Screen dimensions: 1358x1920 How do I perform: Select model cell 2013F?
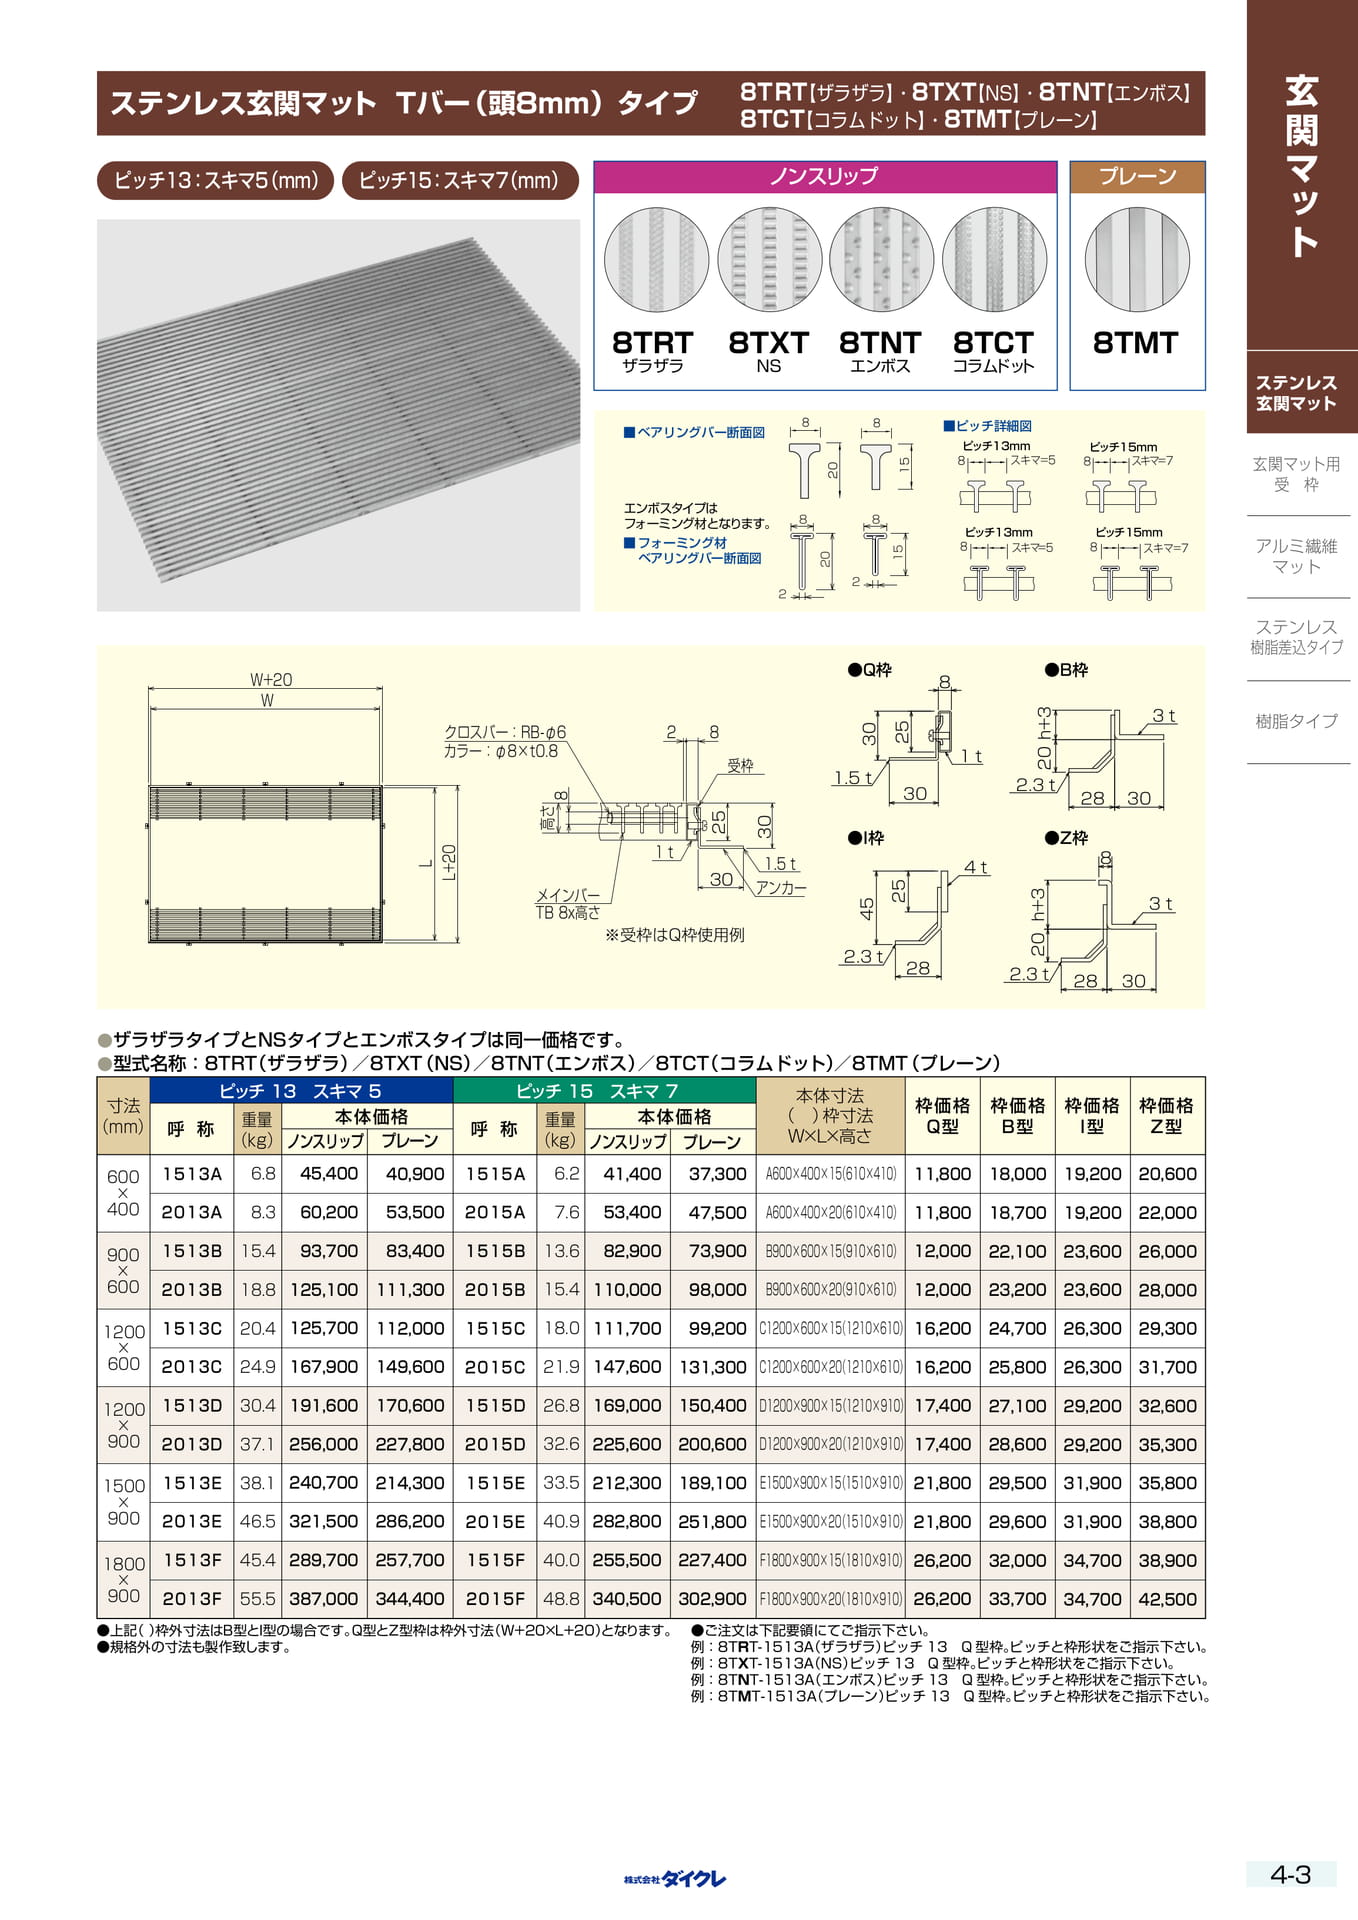(192, 1599)
